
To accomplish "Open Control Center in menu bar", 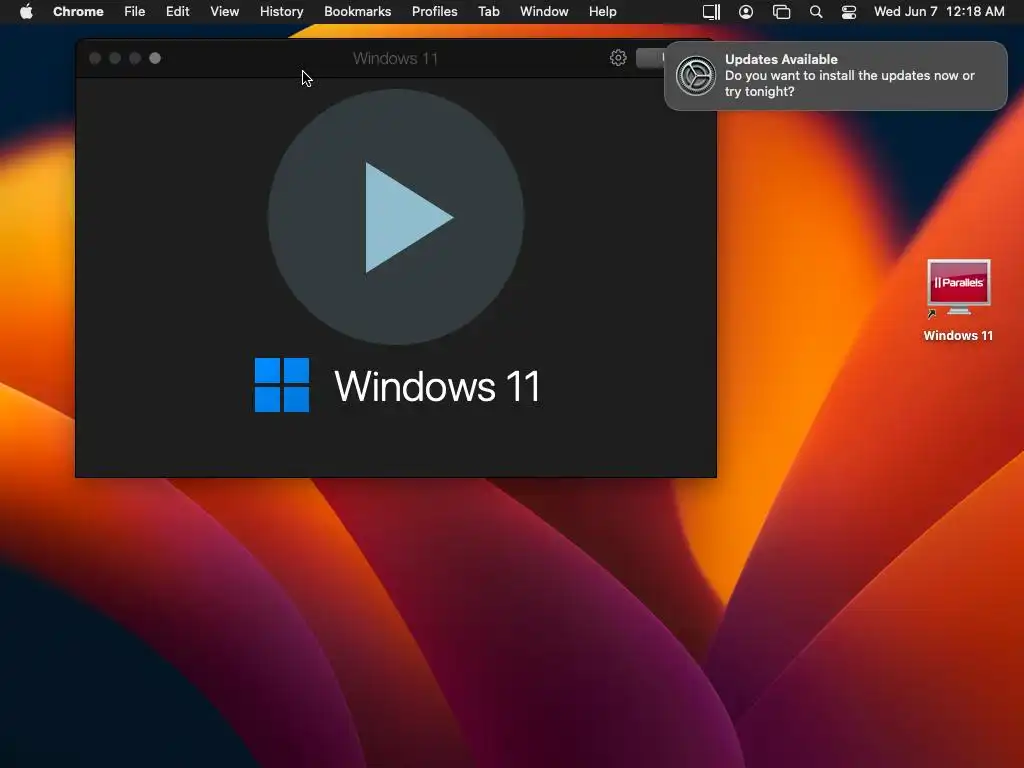I will pos(848,11).
